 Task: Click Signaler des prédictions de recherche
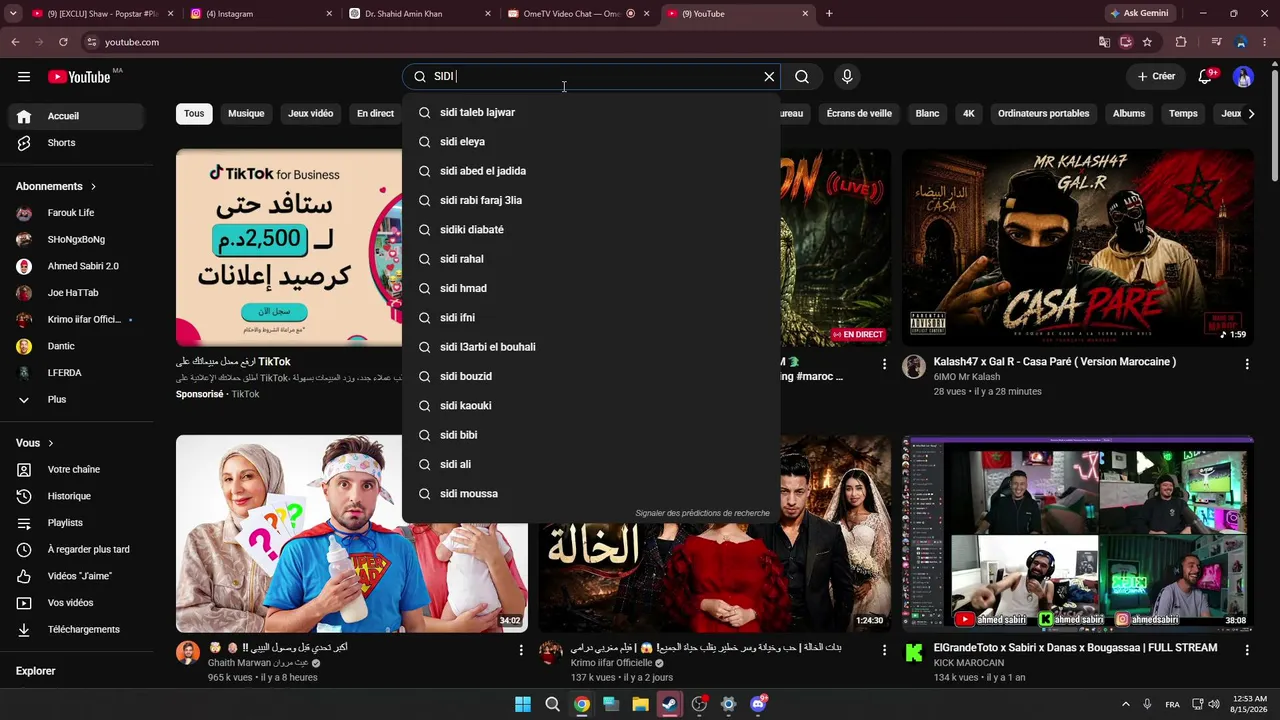702,514
